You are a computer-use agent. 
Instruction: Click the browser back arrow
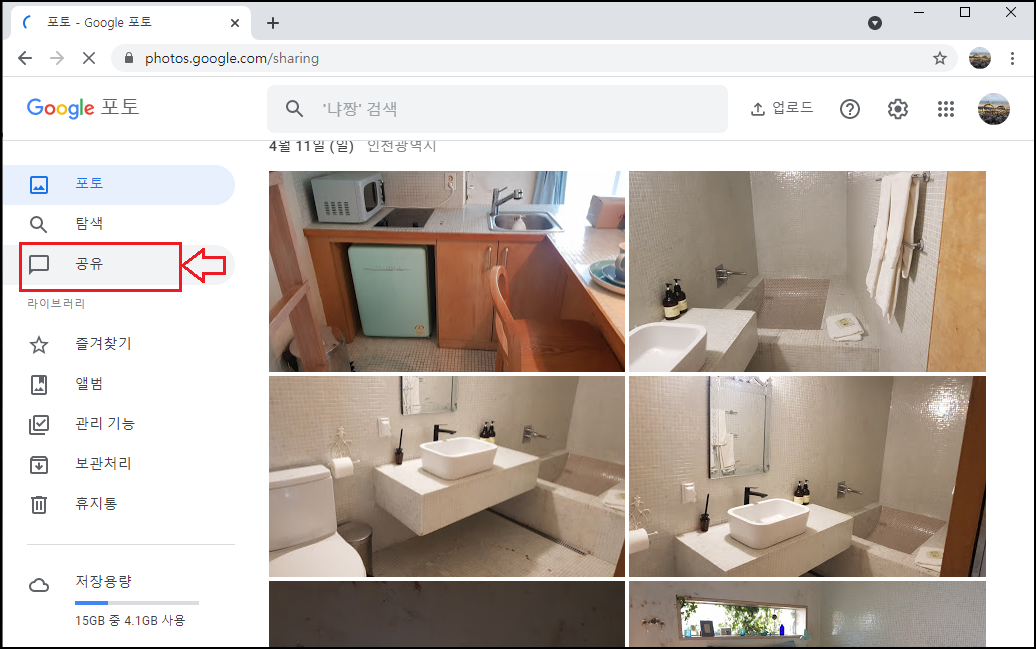tap(25, 58)
